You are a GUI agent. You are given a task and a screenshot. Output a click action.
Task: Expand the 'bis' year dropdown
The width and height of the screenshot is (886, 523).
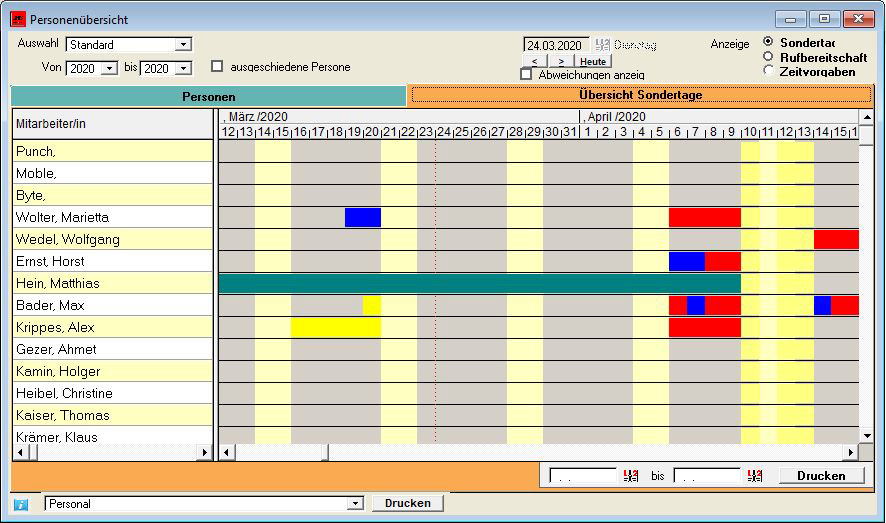click(x=183, y=68)
